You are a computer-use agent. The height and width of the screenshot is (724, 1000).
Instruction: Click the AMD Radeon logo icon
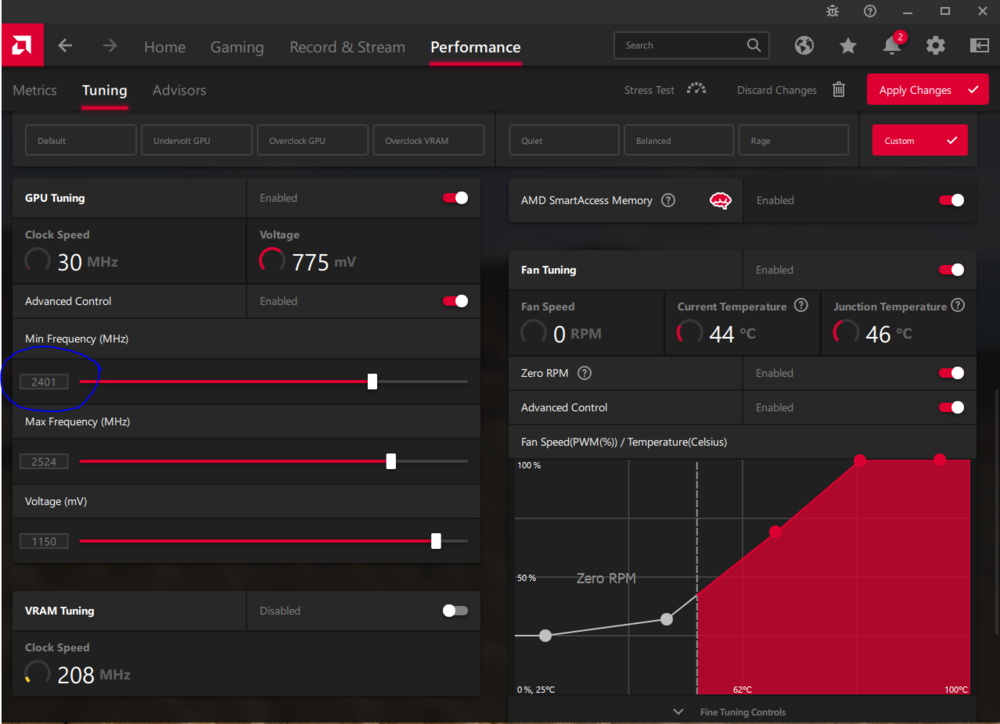coord(21,45)
